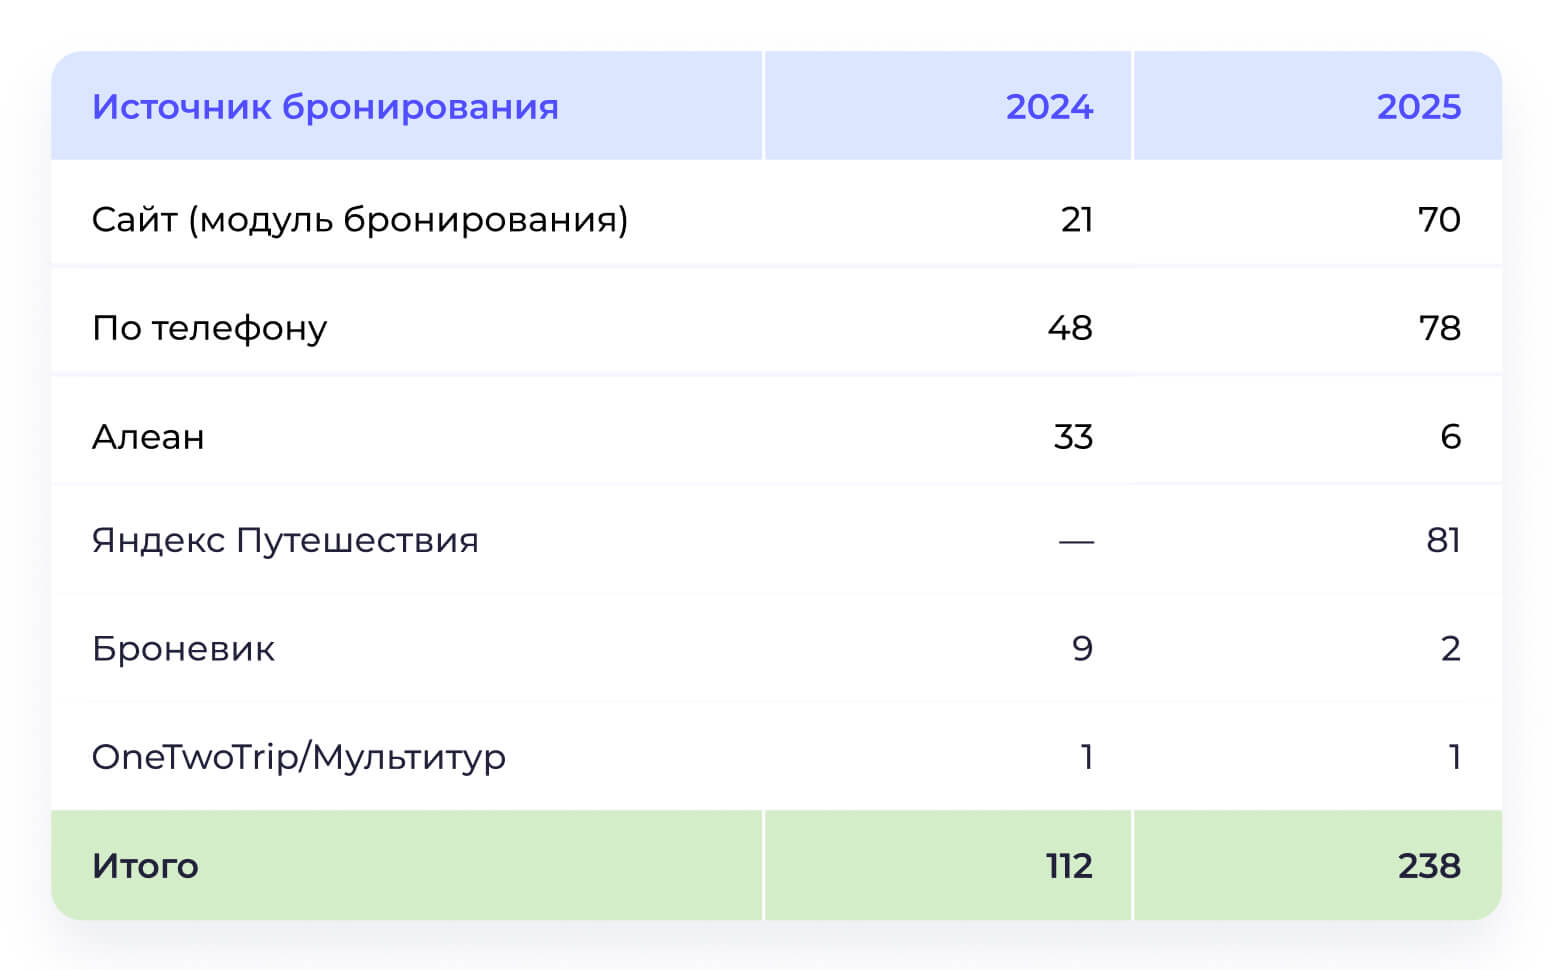Image resolution: width=1553 pixels, height=970 pixels.
Task: Click the 'Источник бронирования' column header
Action: click(x=325, y=107)
